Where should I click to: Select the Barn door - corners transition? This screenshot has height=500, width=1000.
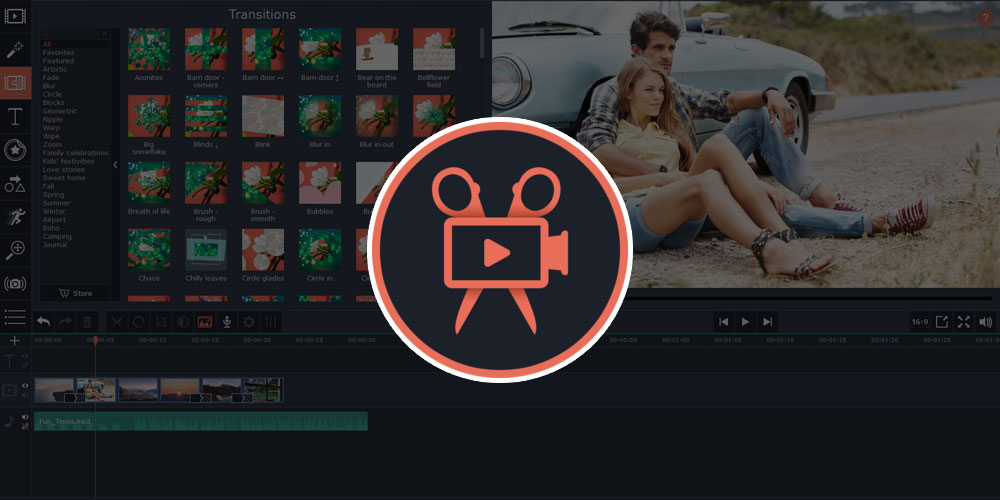click(206, 49)
